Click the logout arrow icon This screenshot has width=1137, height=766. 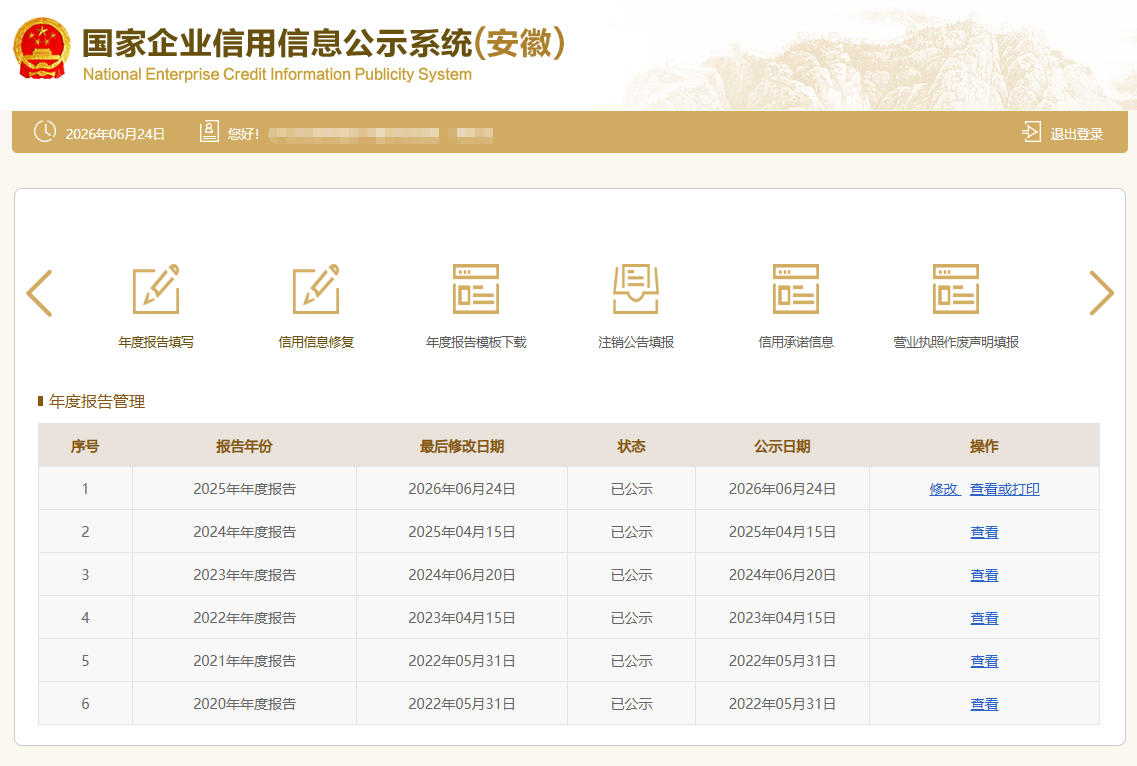(x=1031, y=132)
